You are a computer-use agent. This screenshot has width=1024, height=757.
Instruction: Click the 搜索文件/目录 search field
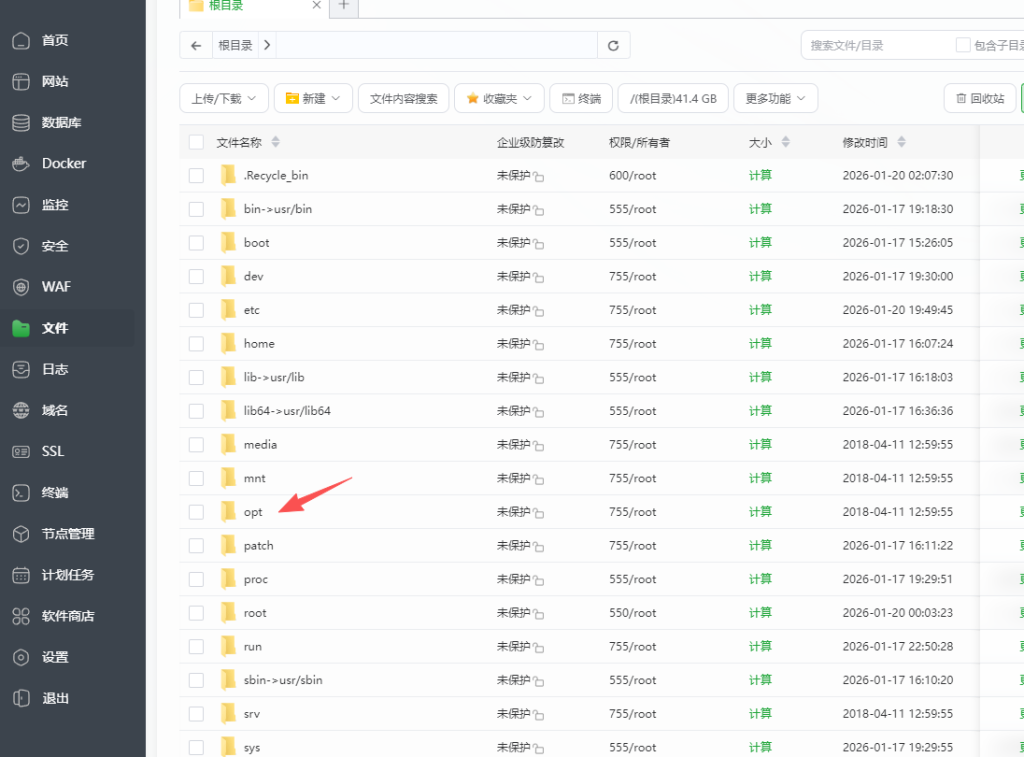point(875,45)
